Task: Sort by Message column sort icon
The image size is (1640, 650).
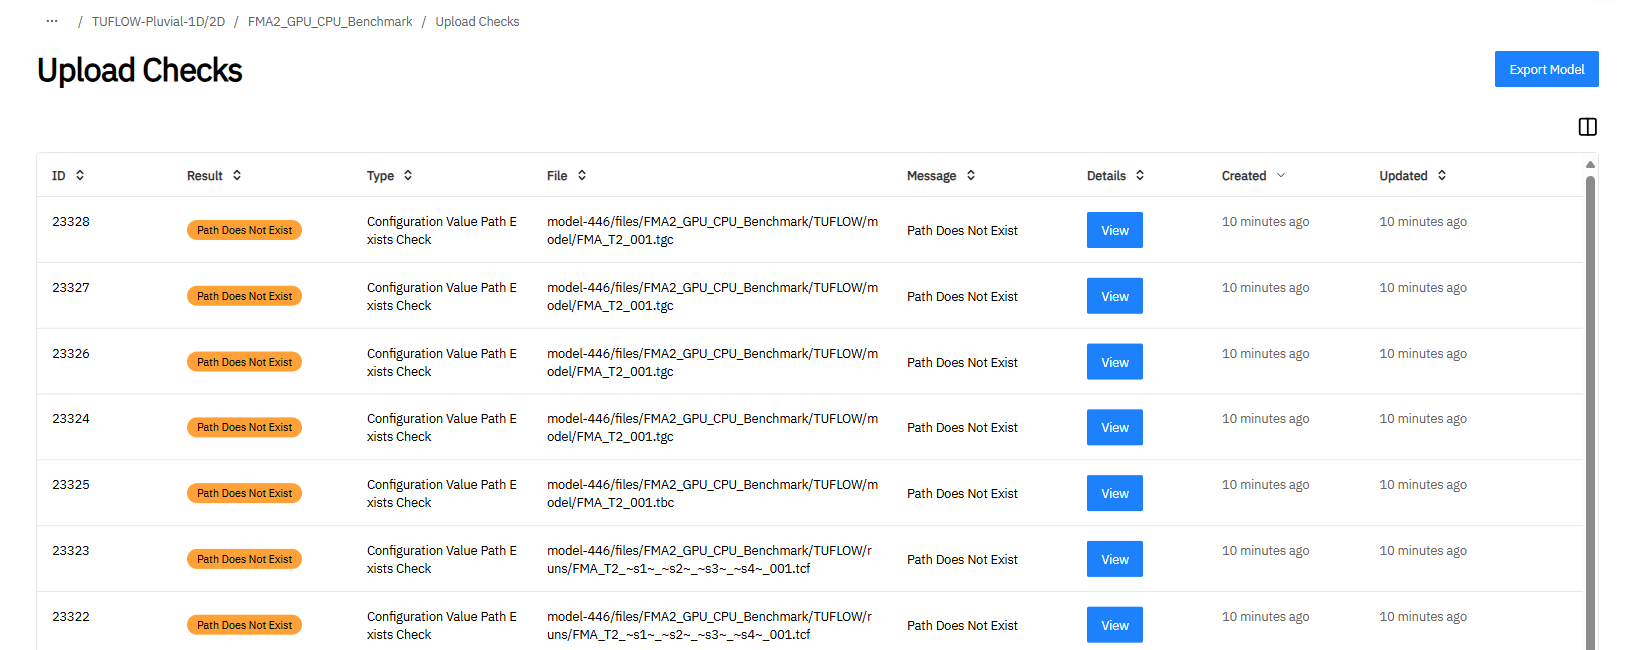Action: click(971, 175)
